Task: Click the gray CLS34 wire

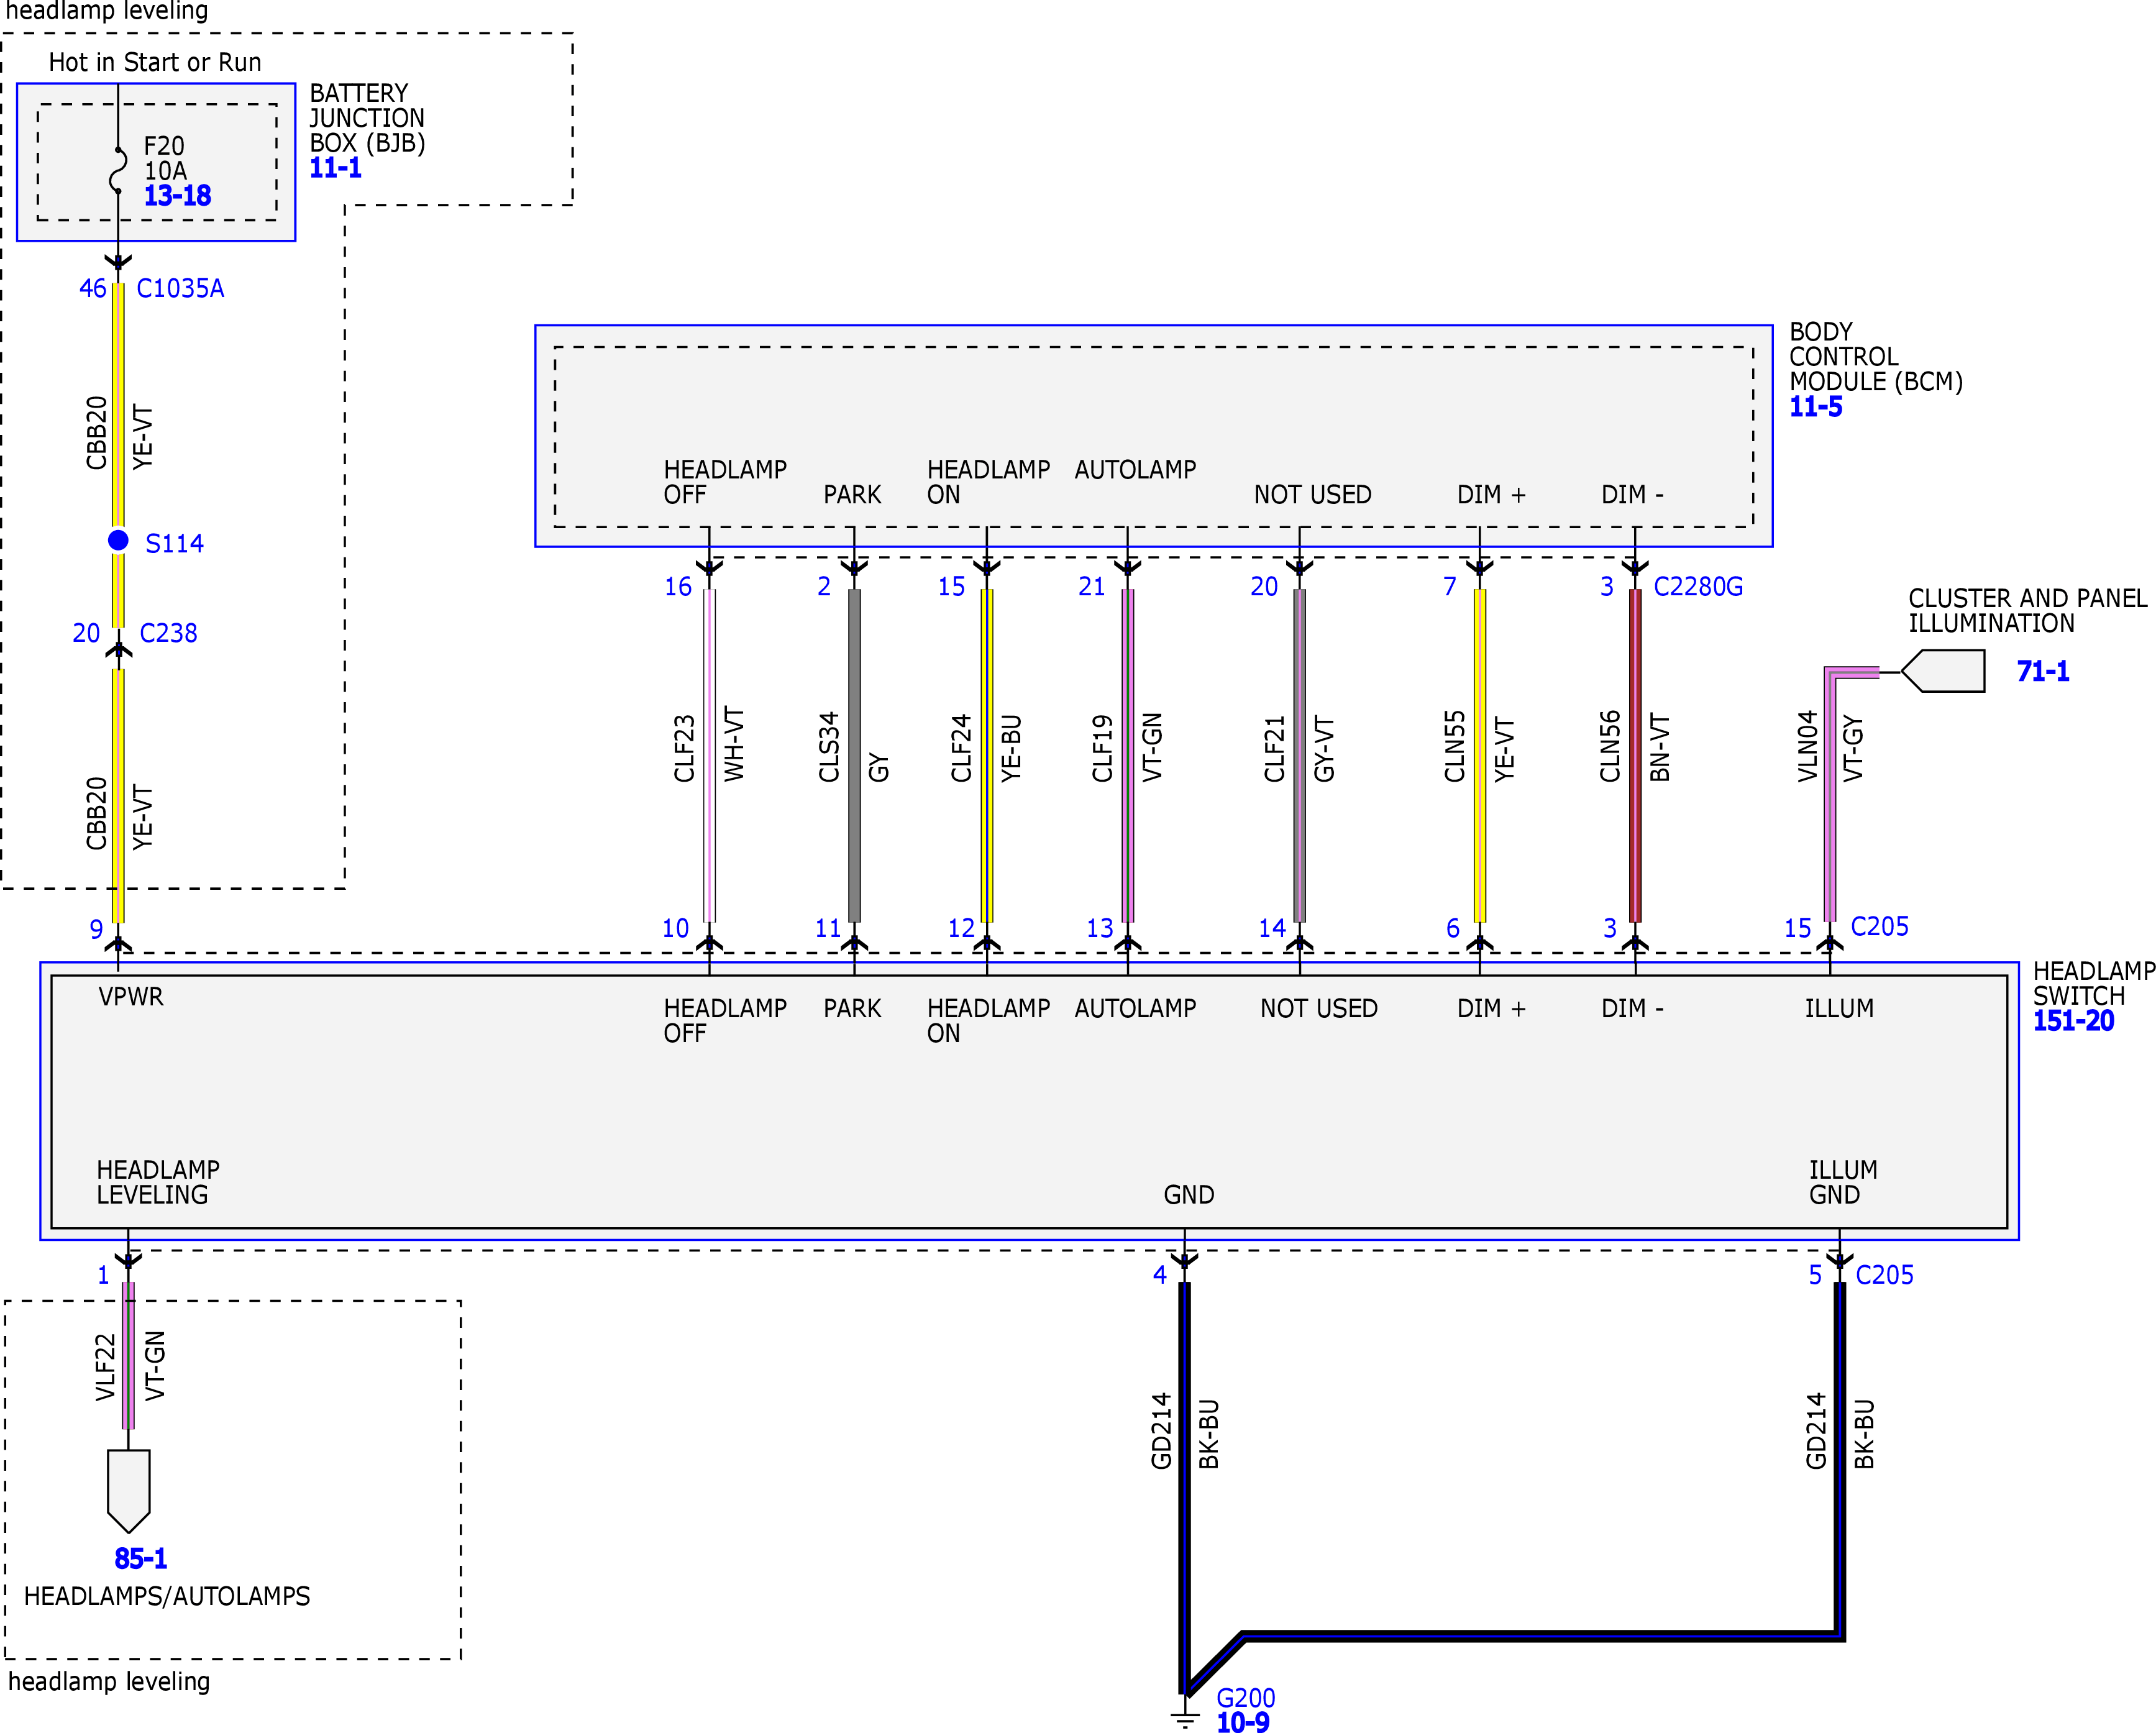Action: [854, 756]
